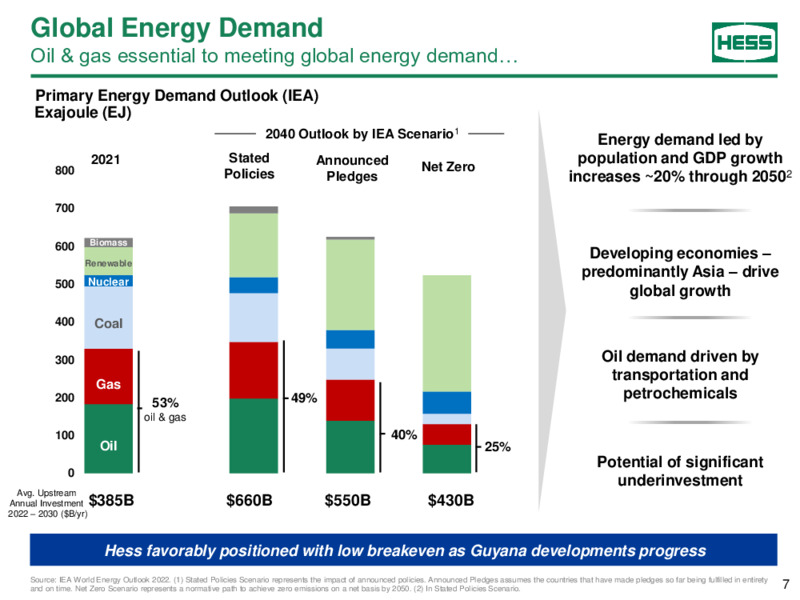The width and height of the screenshot is (800, 600).
Task: Click the '200' y-axis tick label
Action: (x=65, y=397)
